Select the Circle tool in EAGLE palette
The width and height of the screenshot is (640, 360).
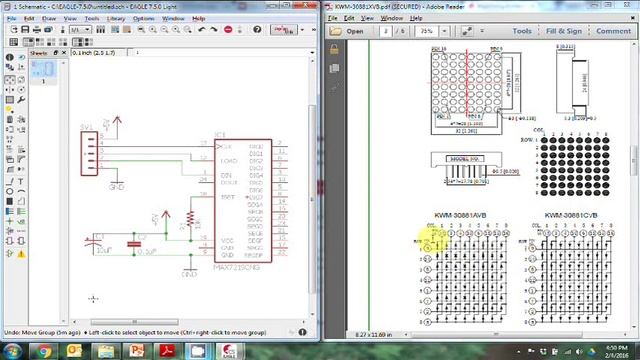click(x=10, y=191)
